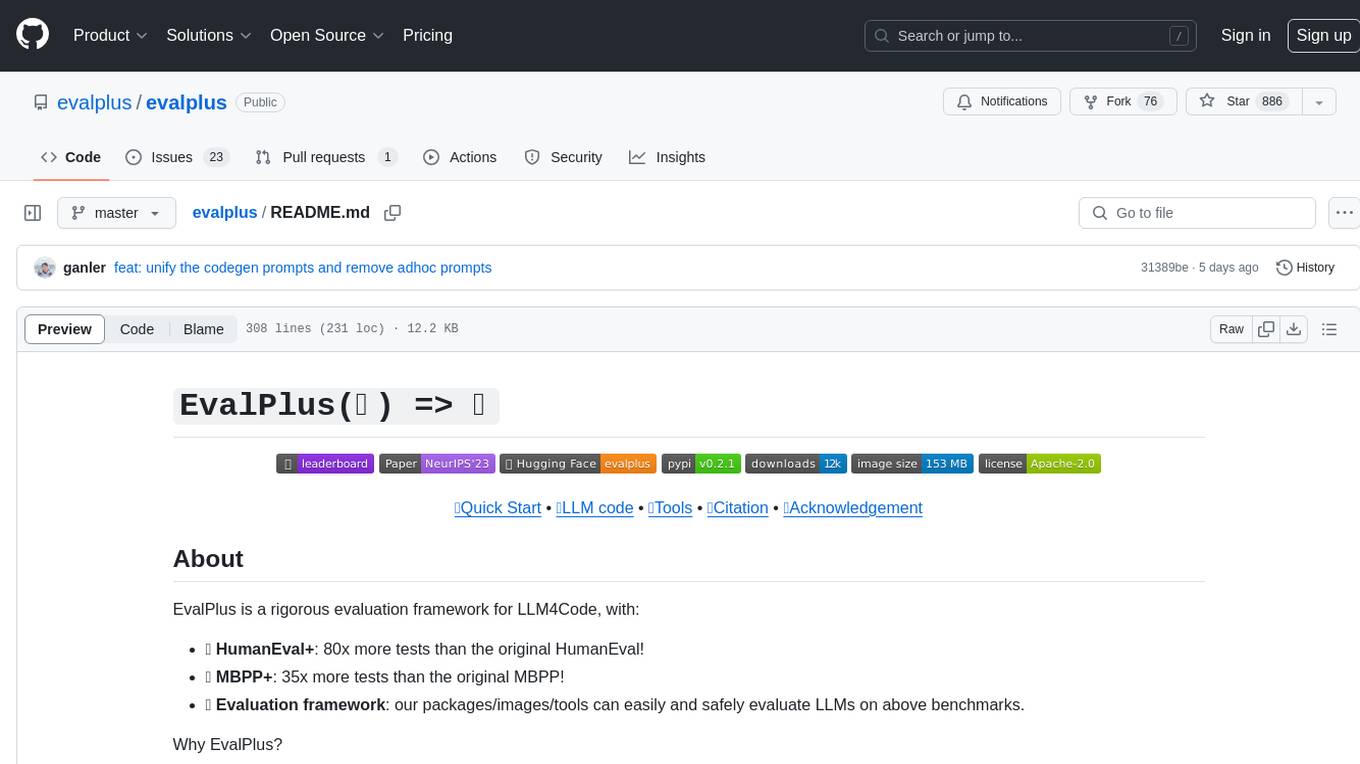Expand the Product menu
Viewport: 1360px width, 764px height.
[110, 35]
